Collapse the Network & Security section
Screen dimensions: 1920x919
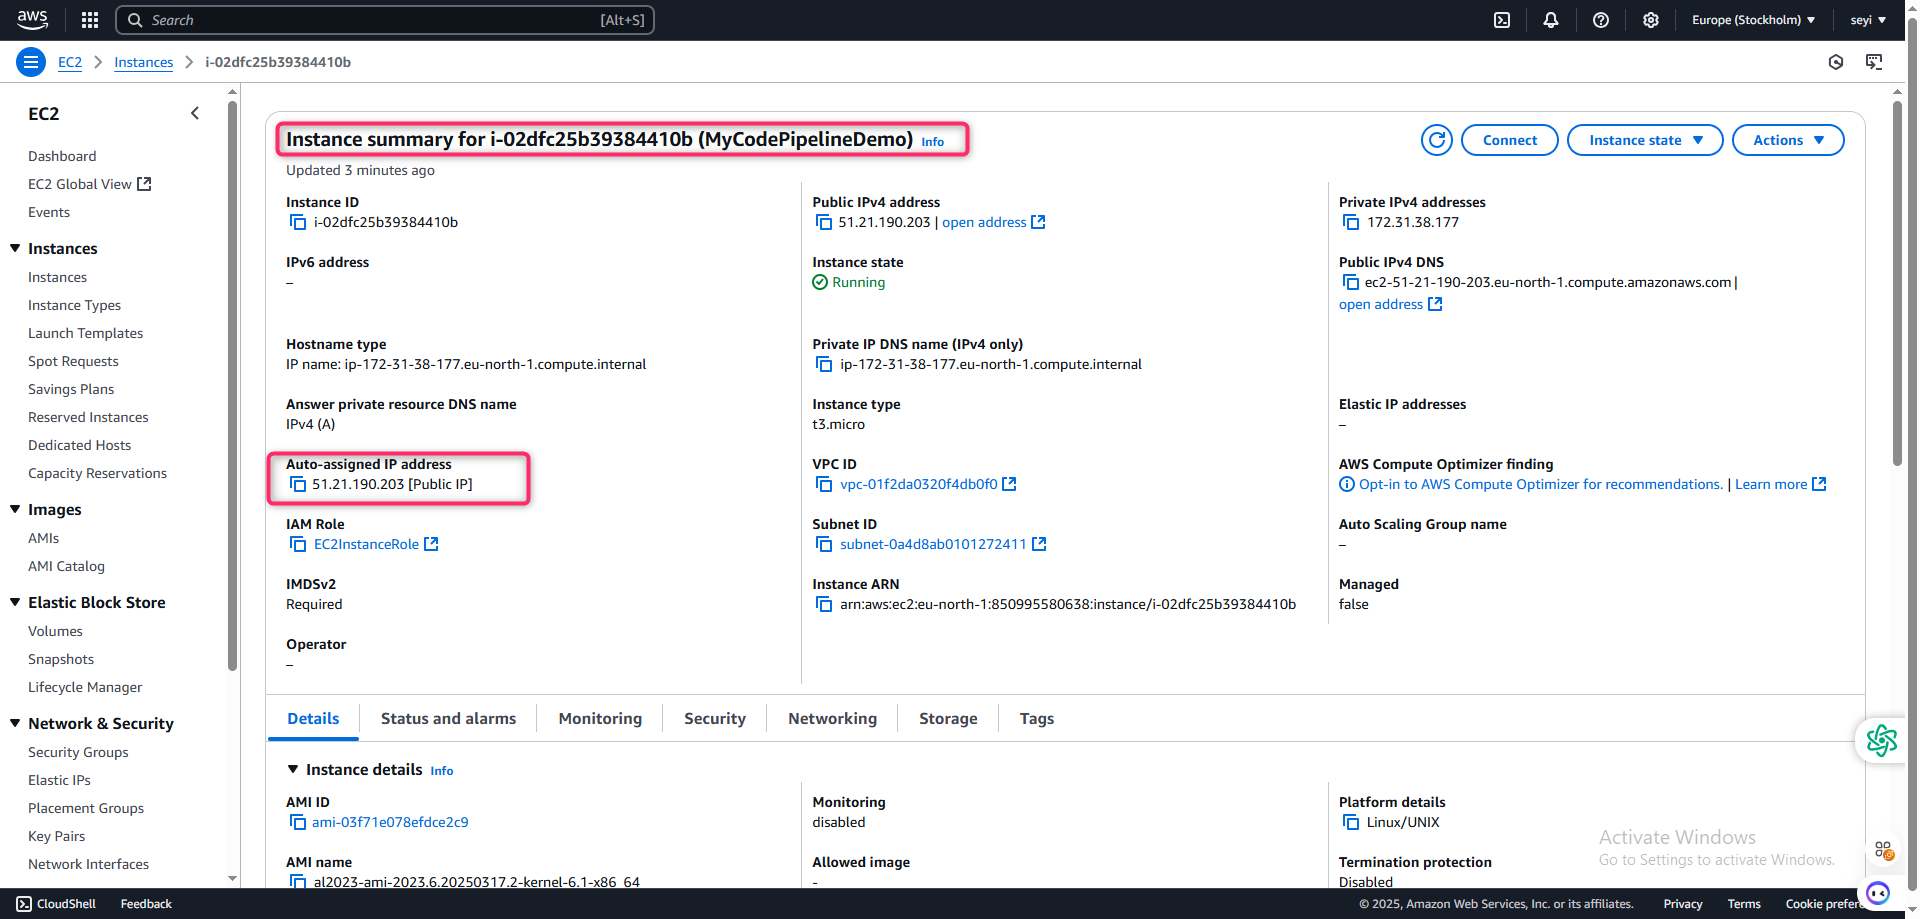click(x=15, y=723)
